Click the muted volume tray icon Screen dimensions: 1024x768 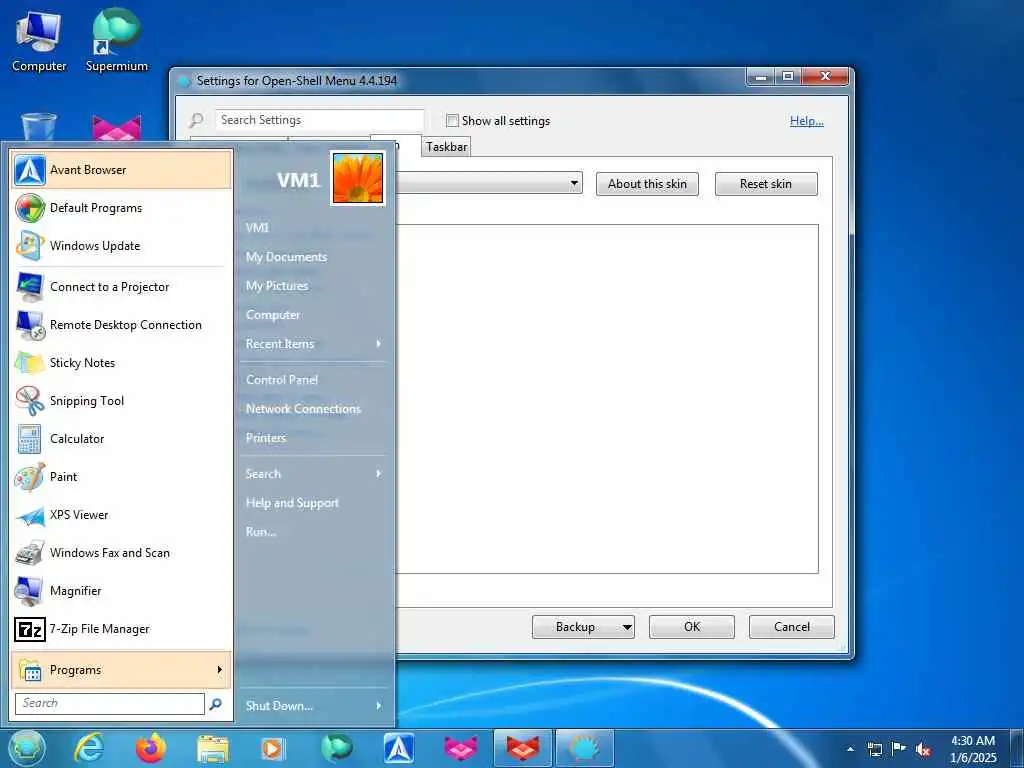[922, 749]
